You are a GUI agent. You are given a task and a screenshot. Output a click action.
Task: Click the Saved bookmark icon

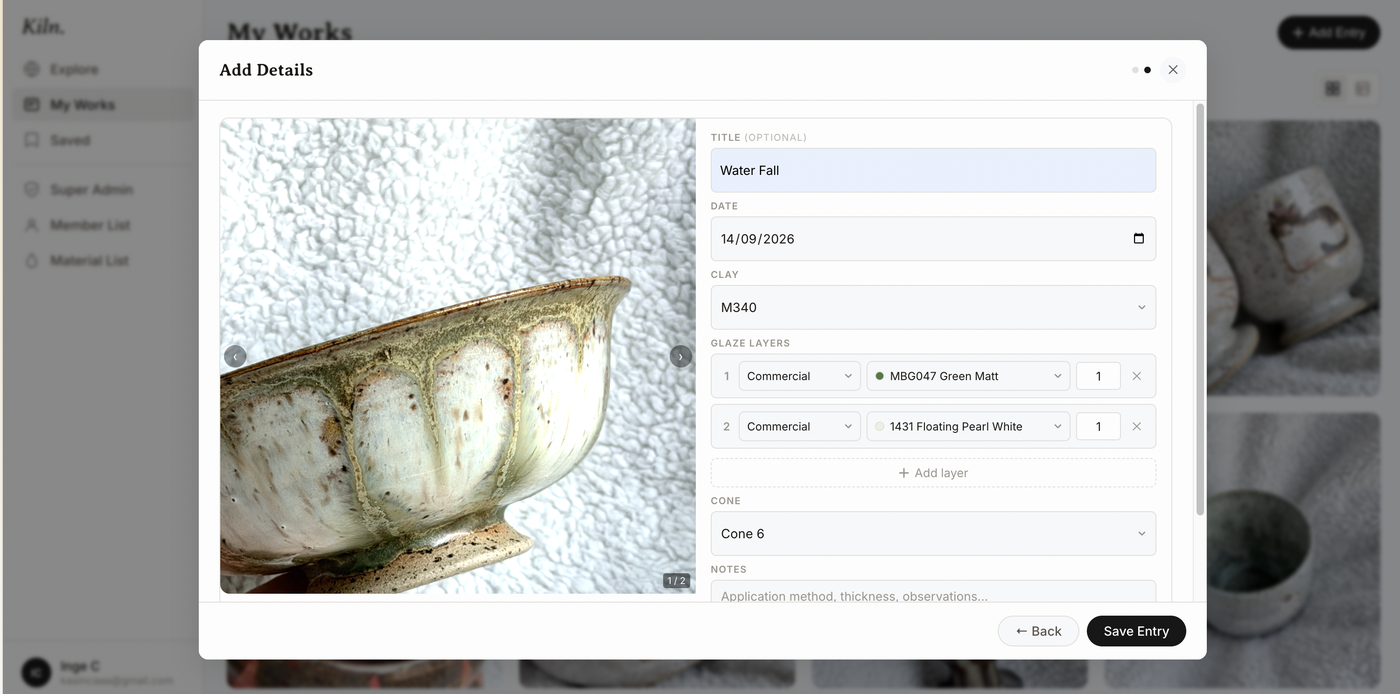point(32,140)
